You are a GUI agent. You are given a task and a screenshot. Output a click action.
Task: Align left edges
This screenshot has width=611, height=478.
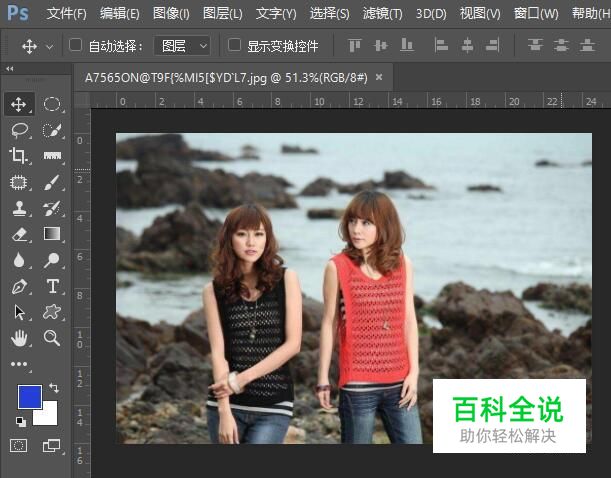[441, 46]
